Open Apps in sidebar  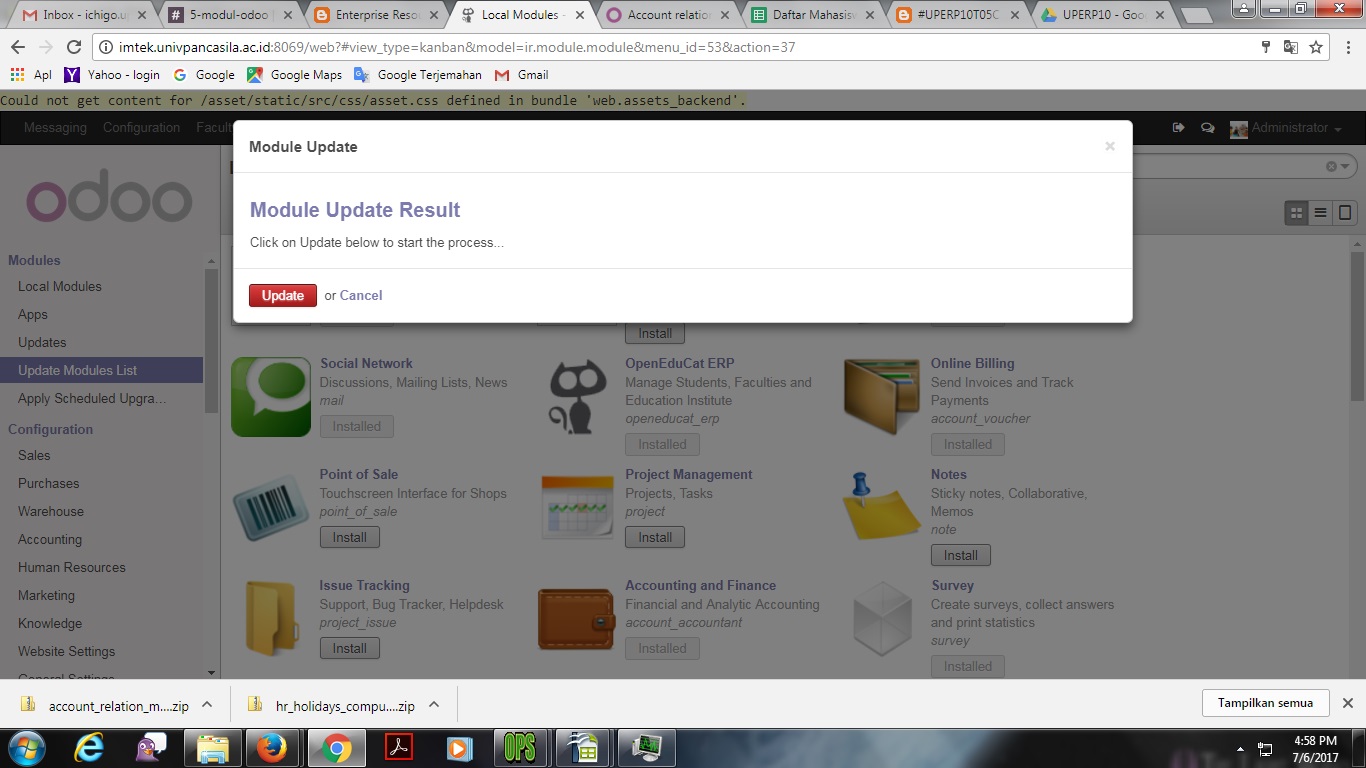pos(33,314)
